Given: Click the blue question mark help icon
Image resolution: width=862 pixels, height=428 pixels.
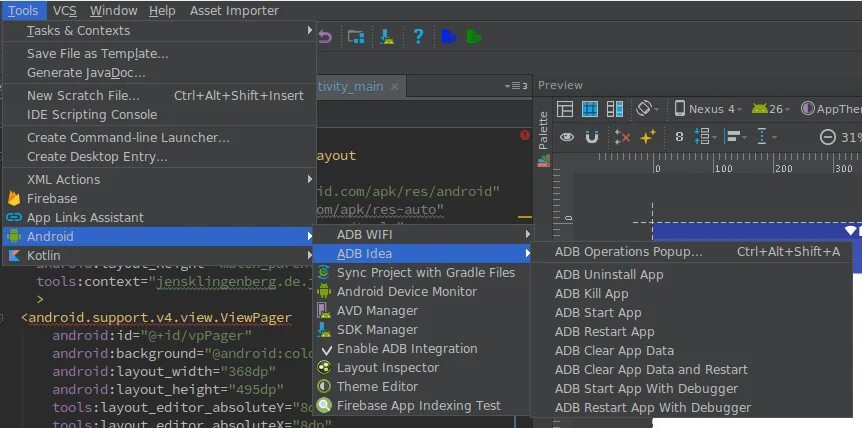Looking at the screenshot, I should click(x=418, y=36).
